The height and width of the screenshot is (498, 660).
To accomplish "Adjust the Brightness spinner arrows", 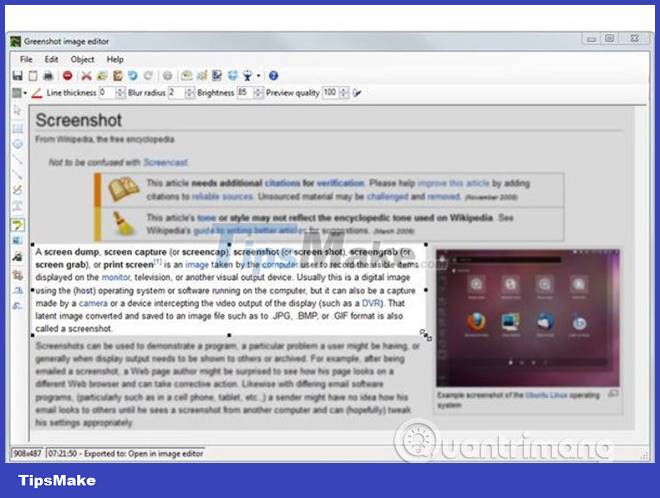I will (x=259, y=93).
